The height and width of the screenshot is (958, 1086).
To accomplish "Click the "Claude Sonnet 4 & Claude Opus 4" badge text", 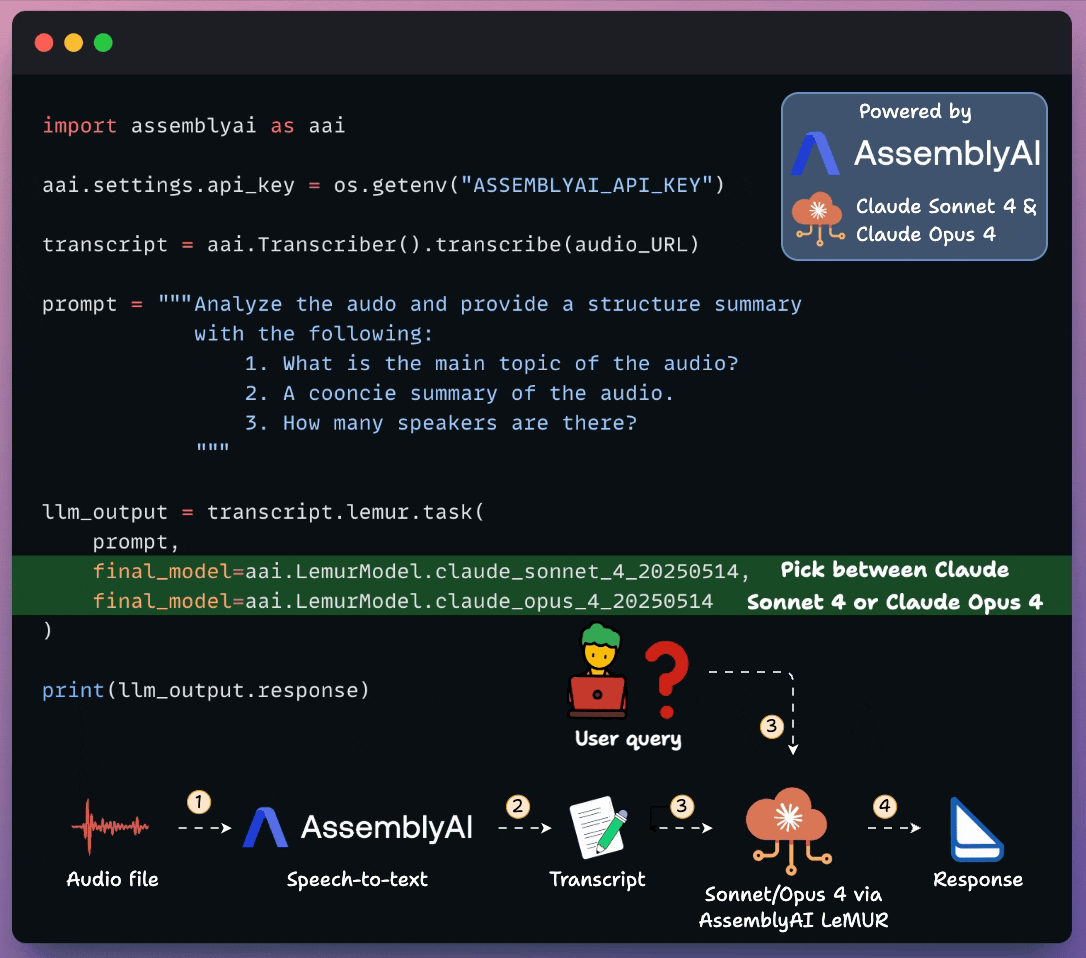I will (x=945, y=221).
